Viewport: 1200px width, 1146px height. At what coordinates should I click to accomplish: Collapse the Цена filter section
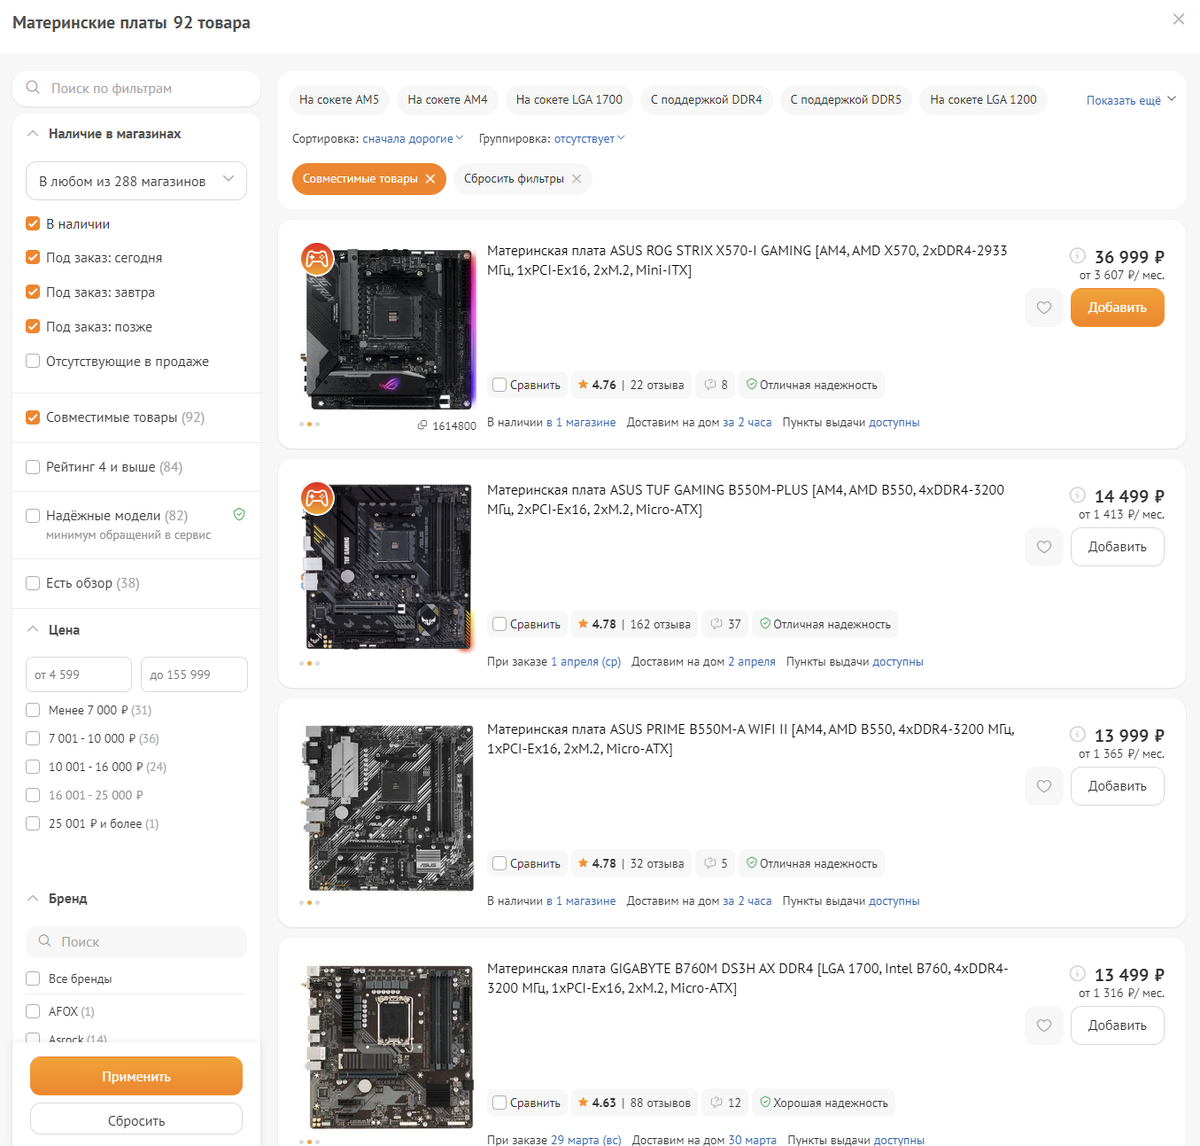[x=33, y=630]
